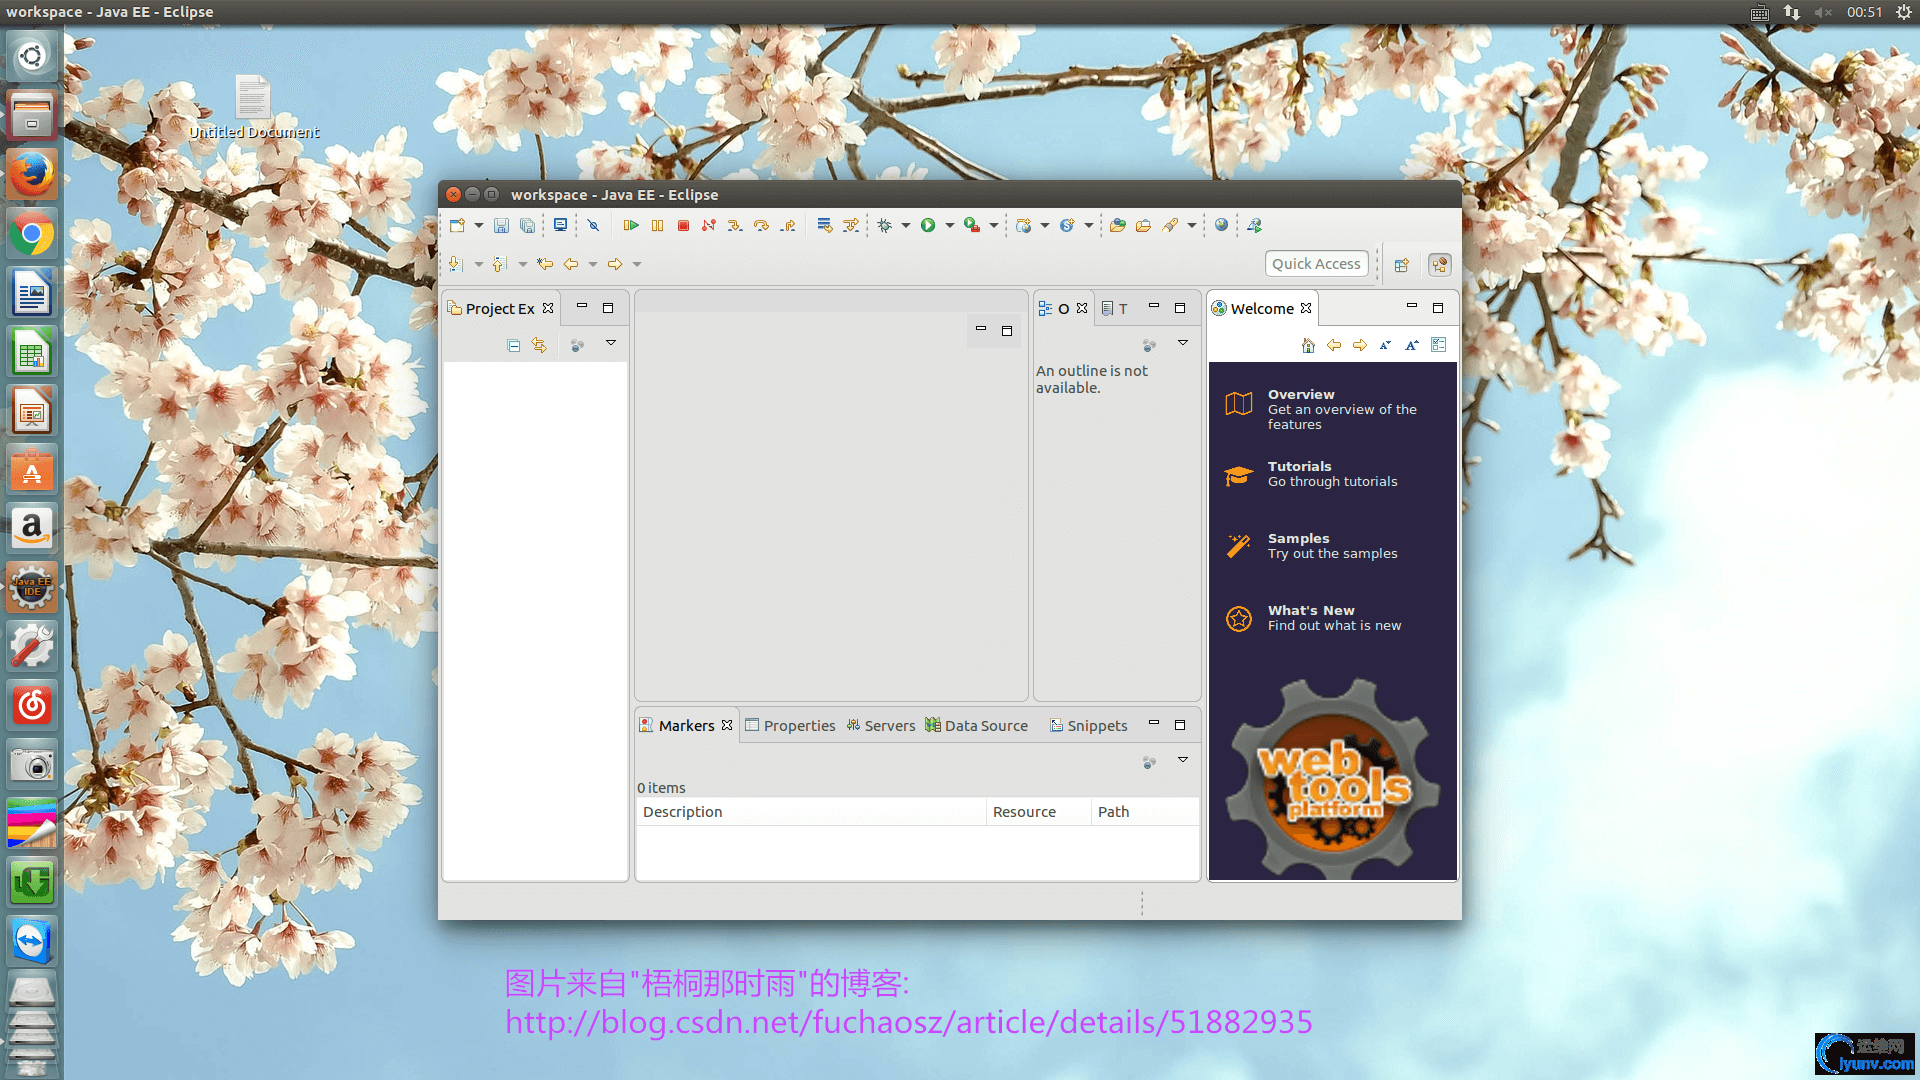Switch to the Properties tab
The width and height of the screenshot is (1920, 1080).
790,726
